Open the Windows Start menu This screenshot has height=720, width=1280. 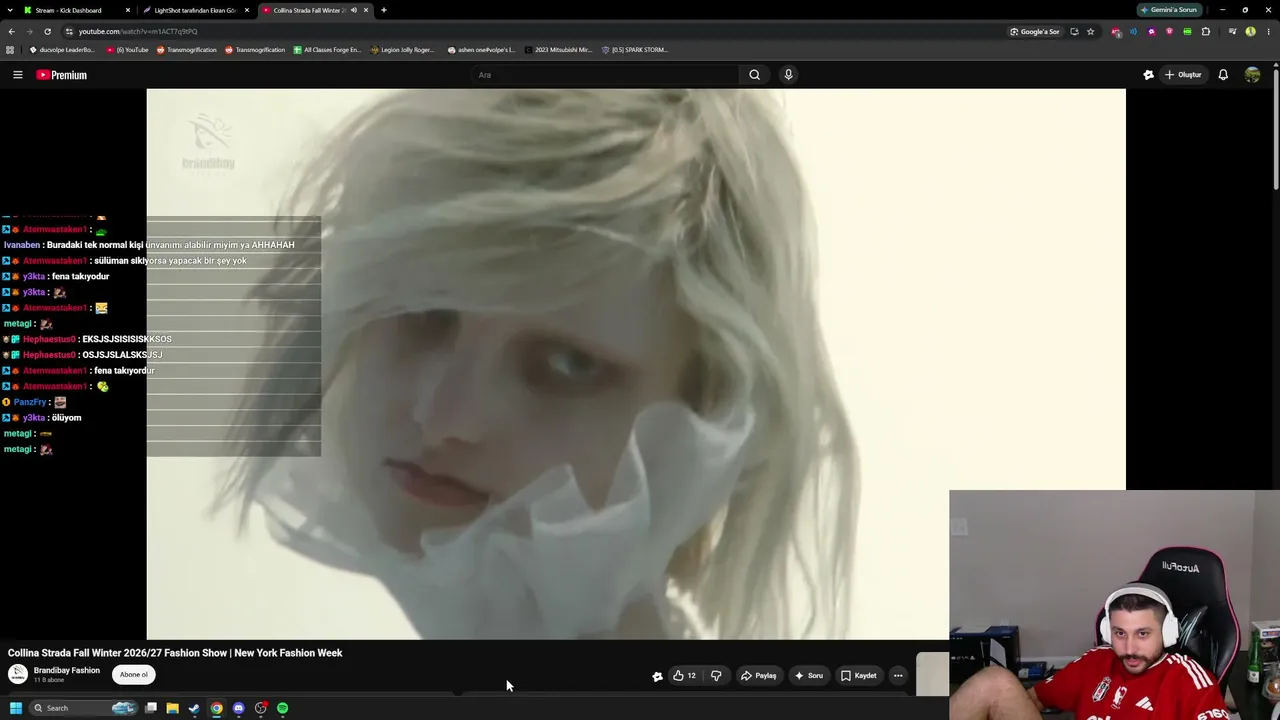[16, 708]
